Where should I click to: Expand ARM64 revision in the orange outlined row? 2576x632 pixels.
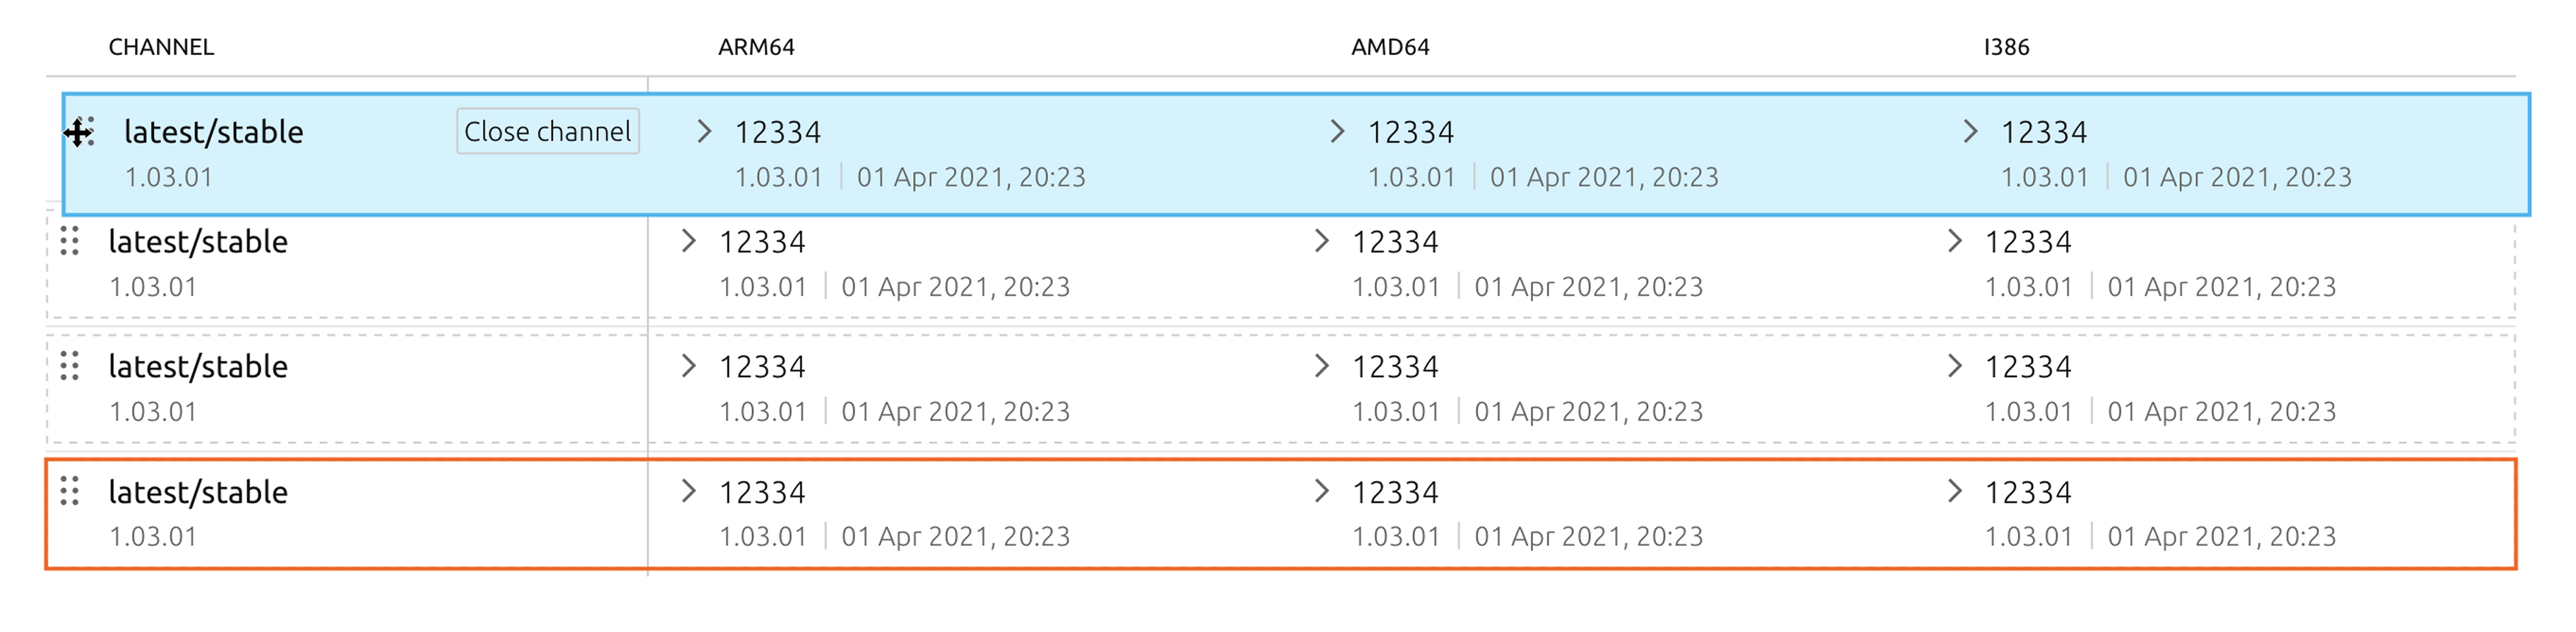tap(688, 491)
